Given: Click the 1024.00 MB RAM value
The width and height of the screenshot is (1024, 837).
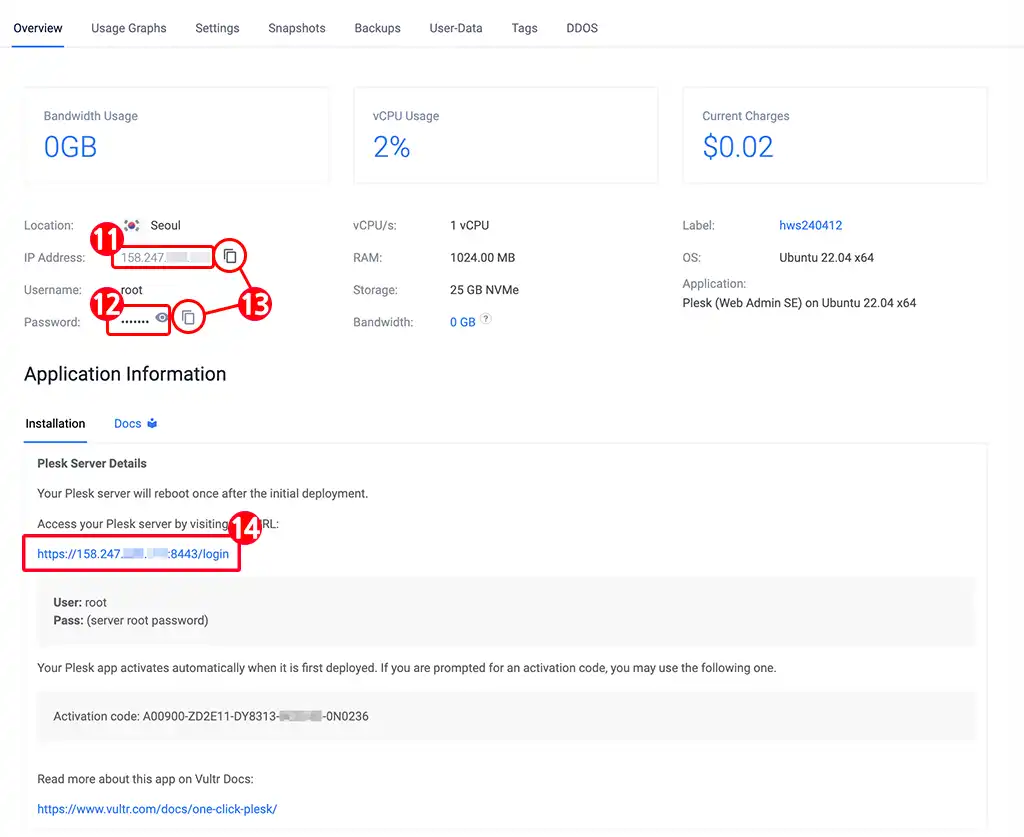Looking at the screenshot, I should point(483,257).
